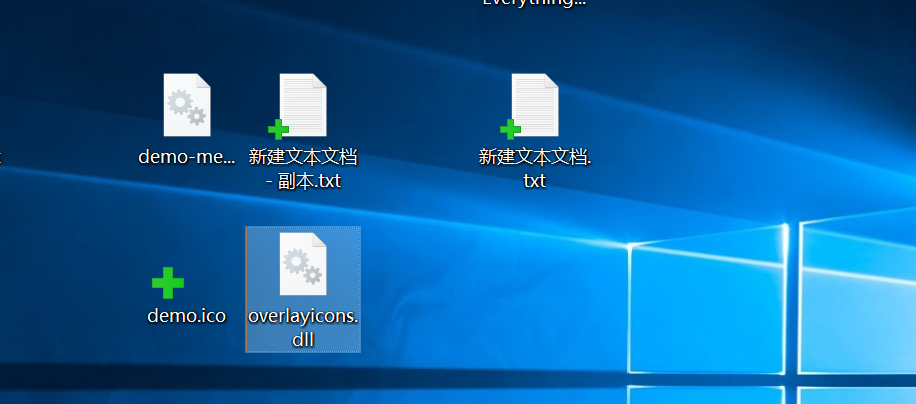Click the demo-me... gear file icon

pyautogui.click(x=187, y=105)
